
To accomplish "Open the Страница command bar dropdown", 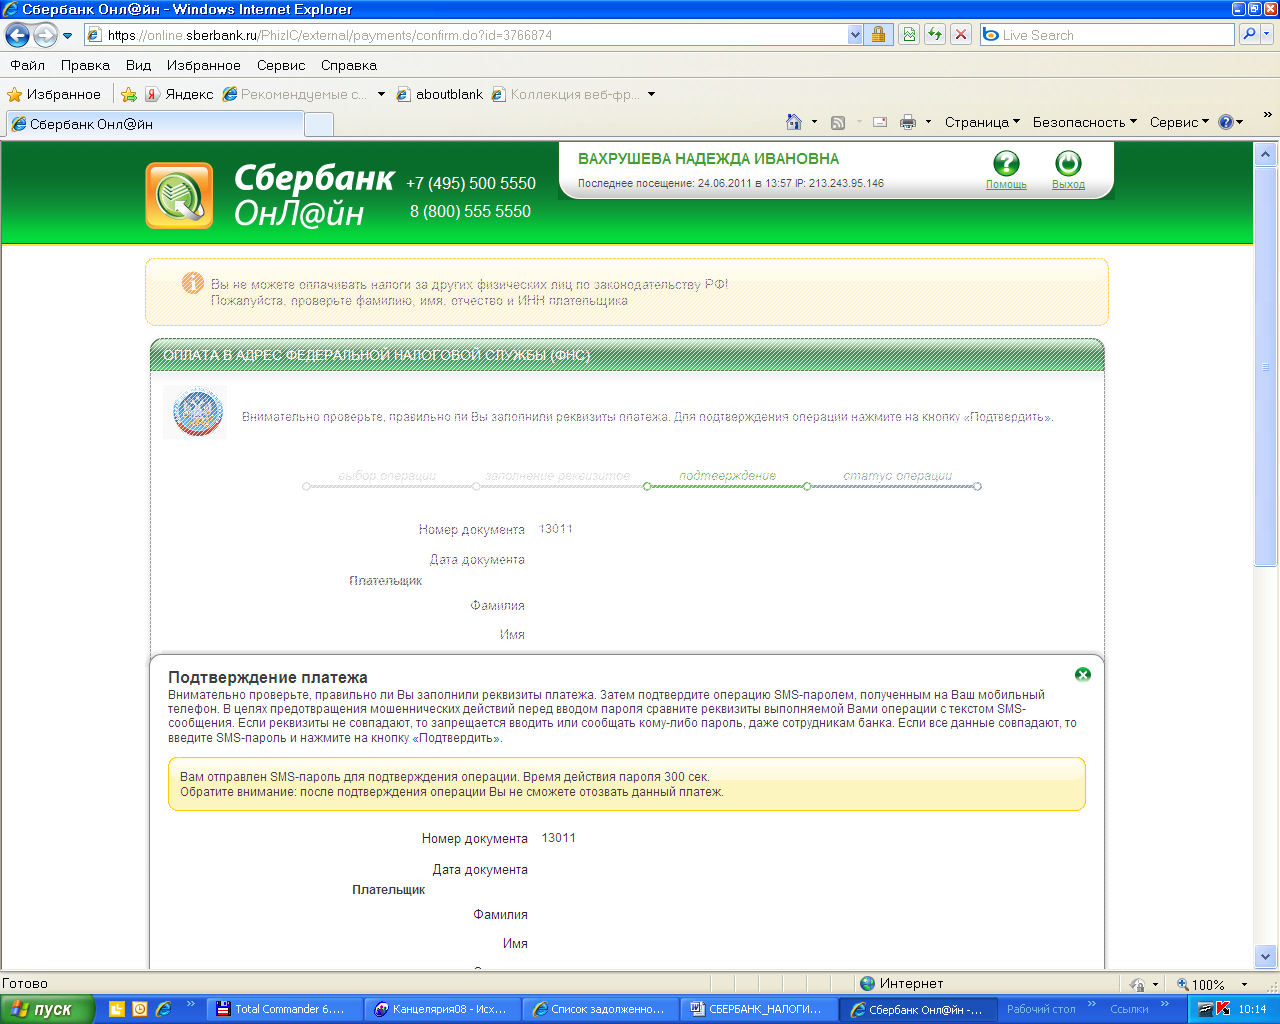I will click(982, 122).
